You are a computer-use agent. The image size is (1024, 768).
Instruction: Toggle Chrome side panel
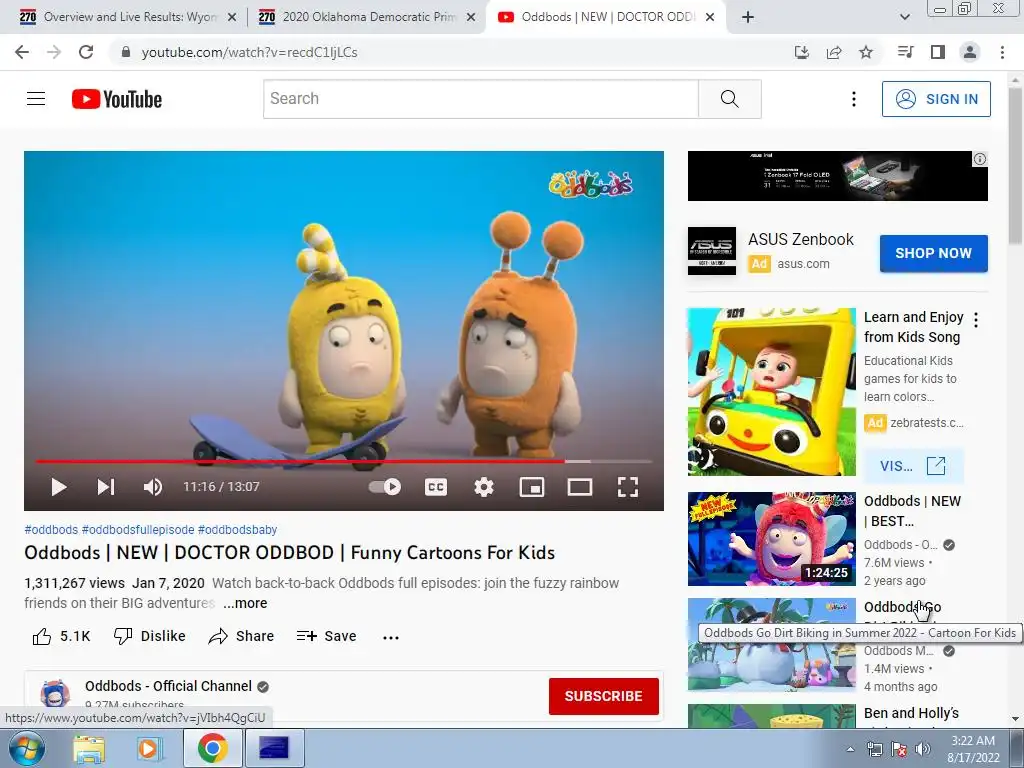point(938,52)
